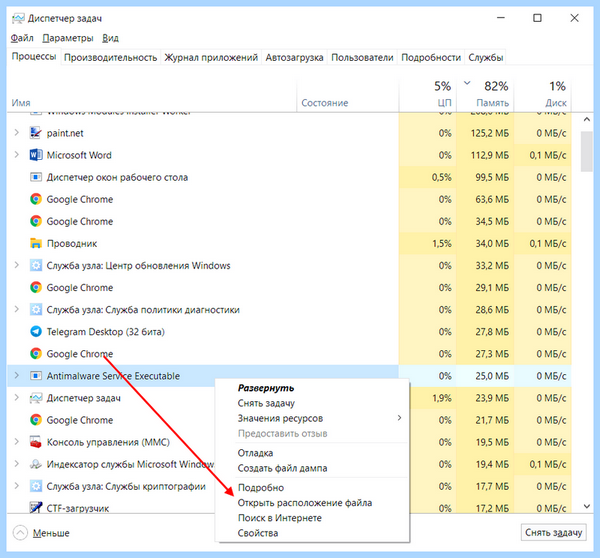Viewport: 600px width, 558px height.
Task: Click the Снять задачу button at bottom
Action: 553,532
